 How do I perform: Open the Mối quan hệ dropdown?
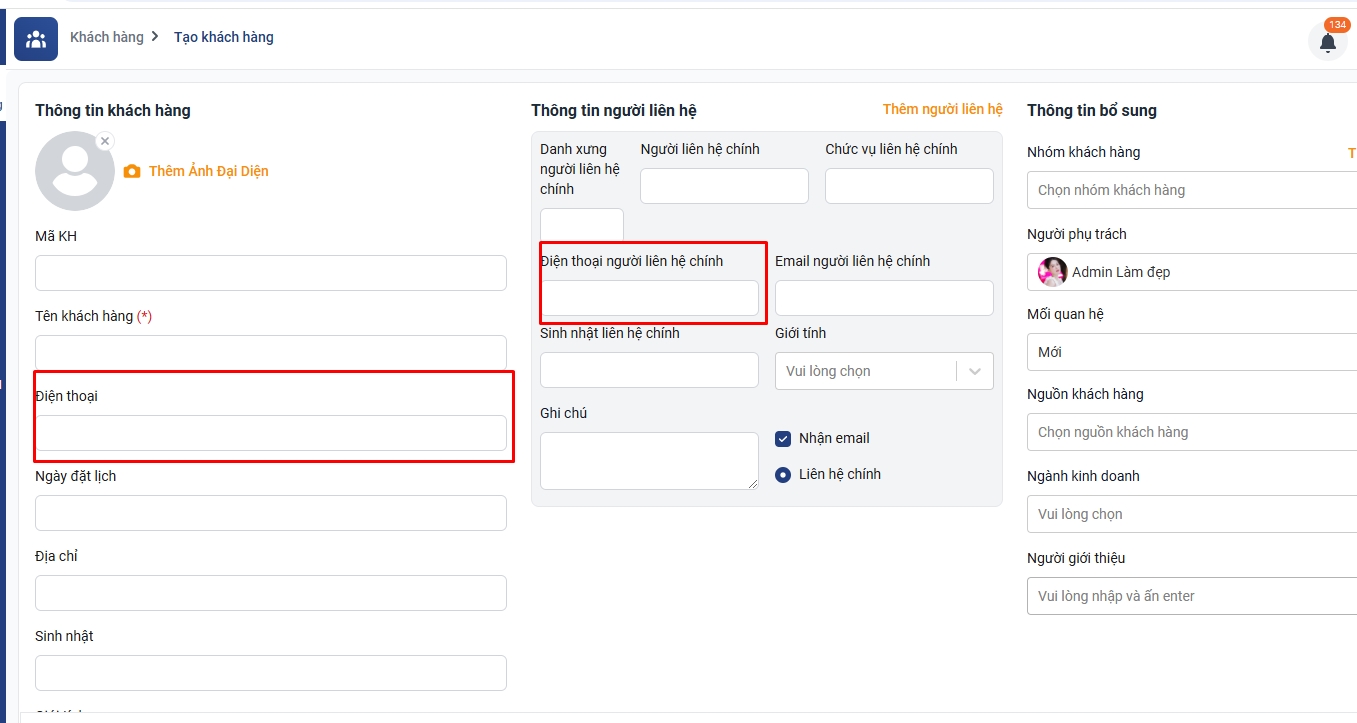(1192, 352)
